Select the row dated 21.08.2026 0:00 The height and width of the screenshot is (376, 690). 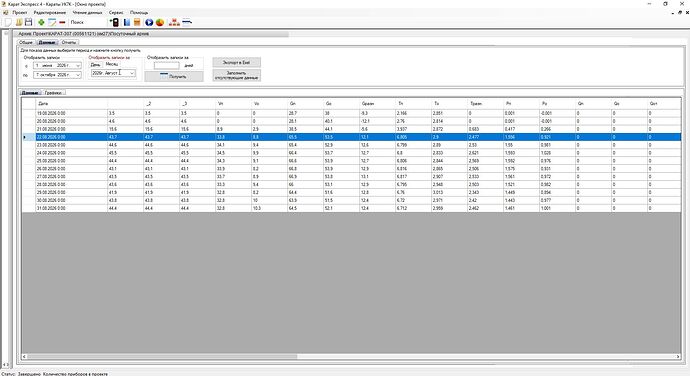[x=351, y=129]
